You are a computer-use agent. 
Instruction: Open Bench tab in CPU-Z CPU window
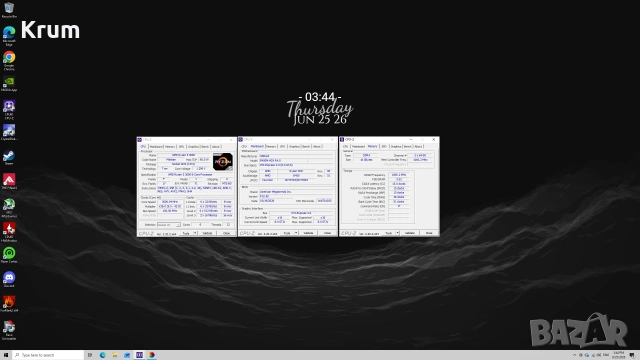205,147
